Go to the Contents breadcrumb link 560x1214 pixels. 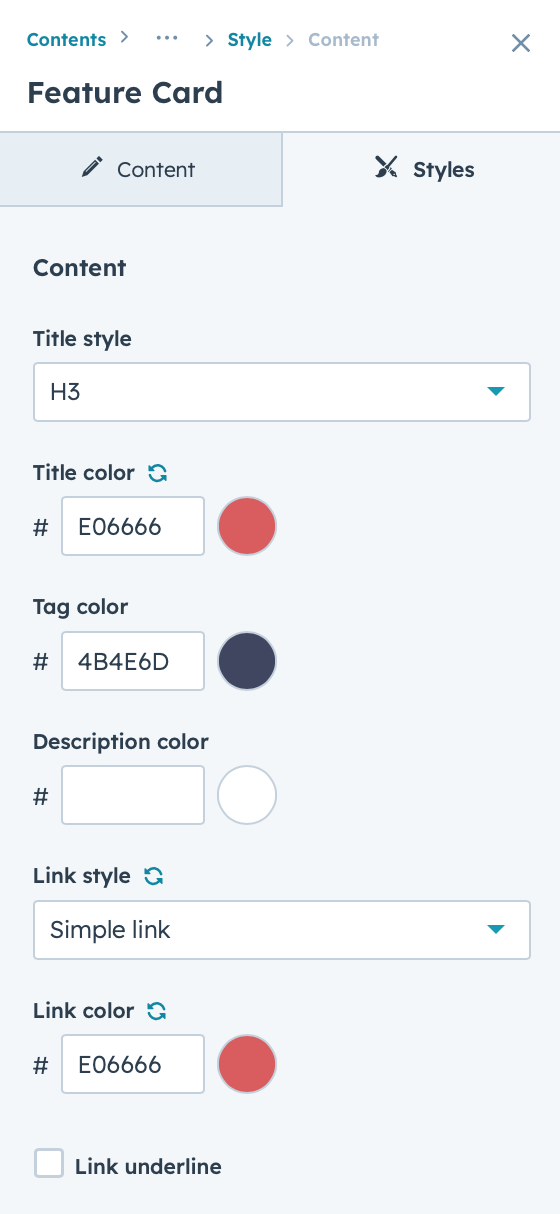pos(66,40)
